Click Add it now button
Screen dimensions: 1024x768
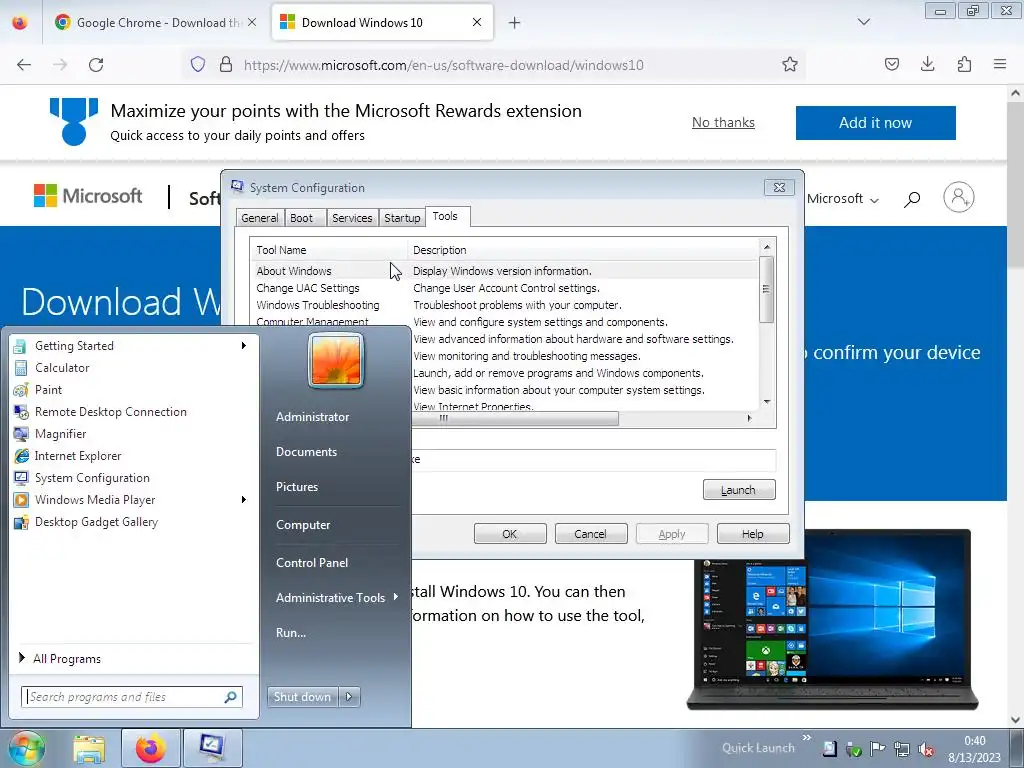coord(875,123)
